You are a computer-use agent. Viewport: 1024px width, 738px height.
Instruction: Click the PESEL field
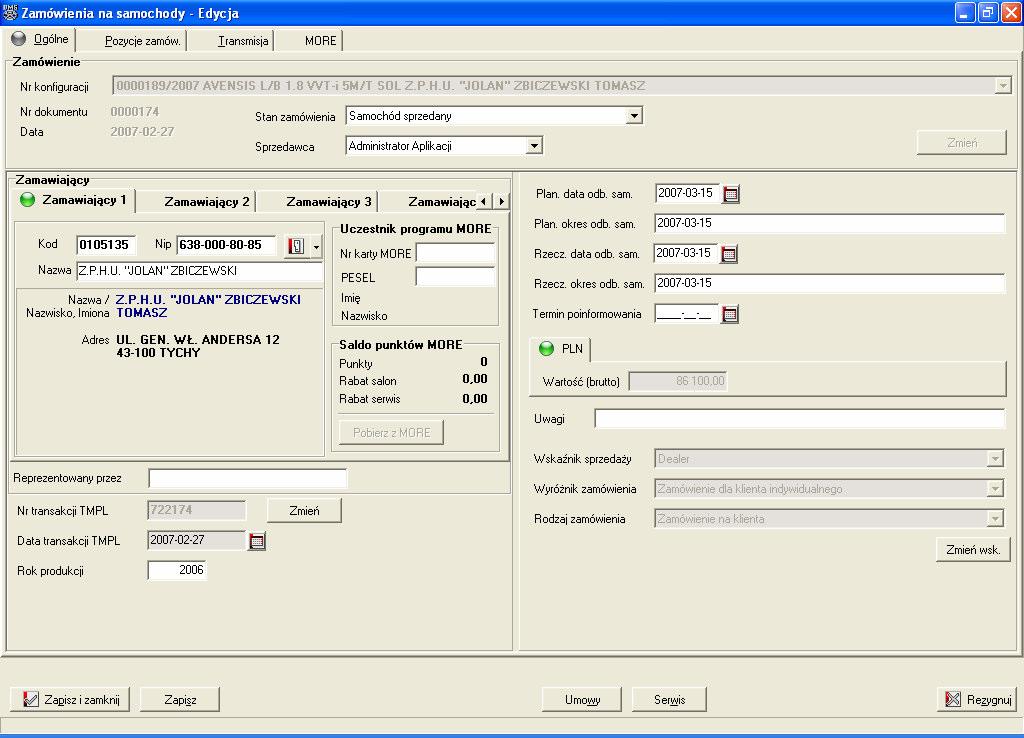[x=455, y=277]
